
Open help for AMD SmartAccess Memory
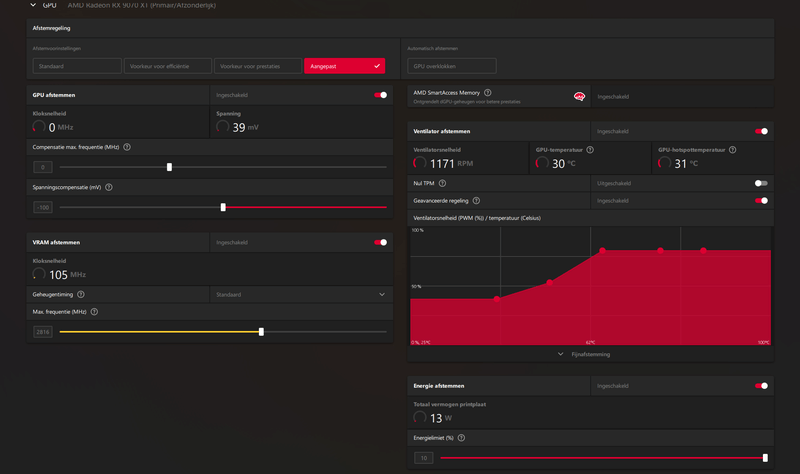[x=488, y=92]
